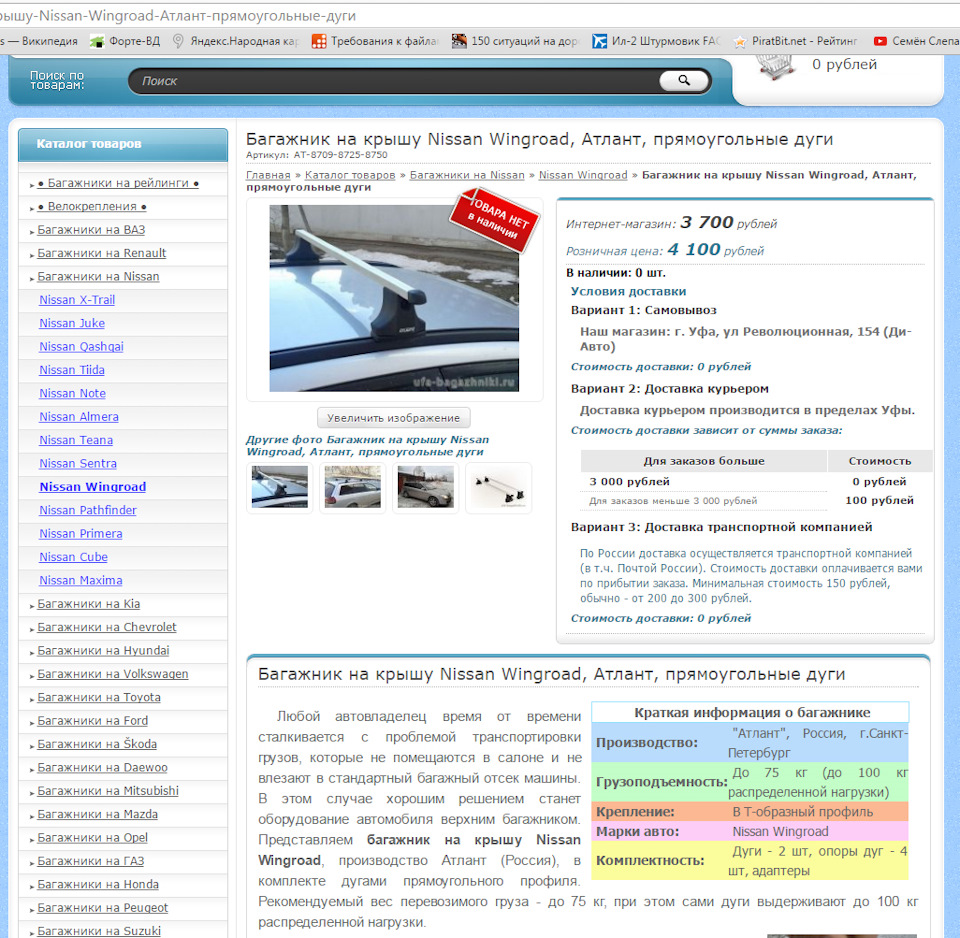Open Nissan Teana sidebar link
Screen dimensions: 960x938
point(76,440)
